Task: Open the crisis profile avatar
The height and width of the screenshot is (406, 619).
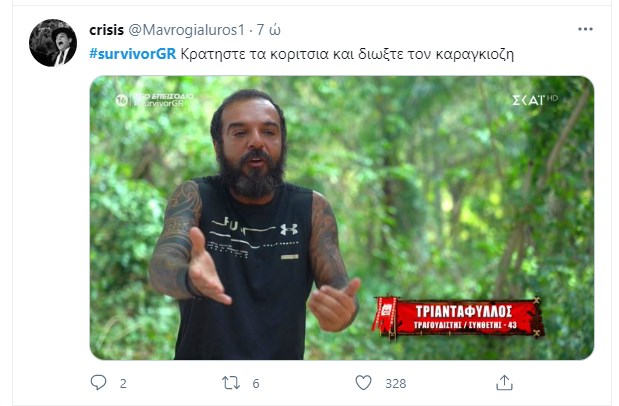Action: point(53,43)
